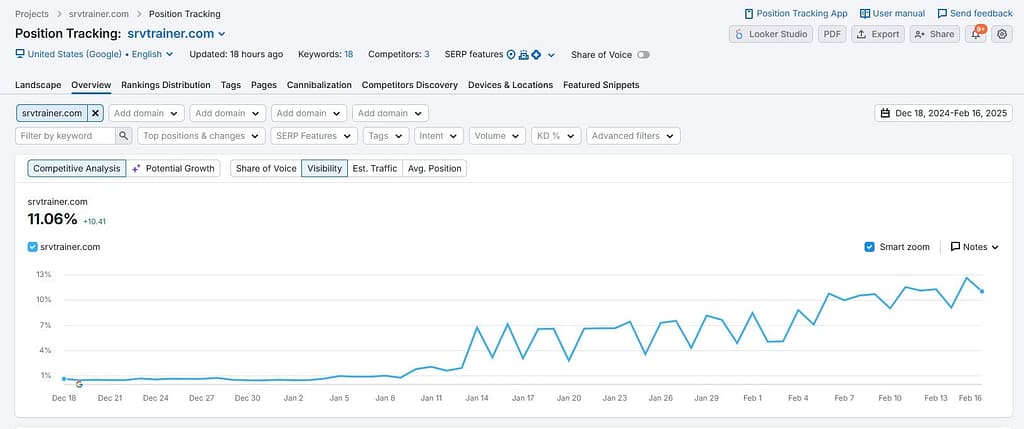This screenshot has width=1024, height=429.
Task: Click the Google update marker on chart
Action: coord(79,384)
